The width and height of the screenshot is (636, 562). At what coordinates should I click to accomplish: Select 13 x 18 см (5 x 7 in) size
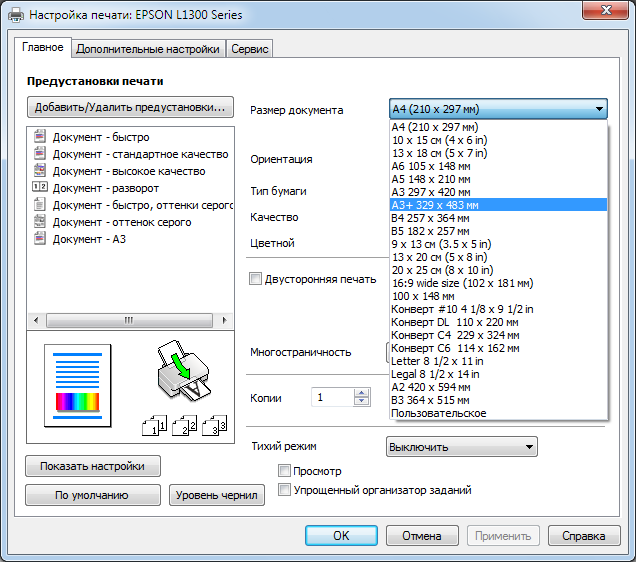[498, 153]
